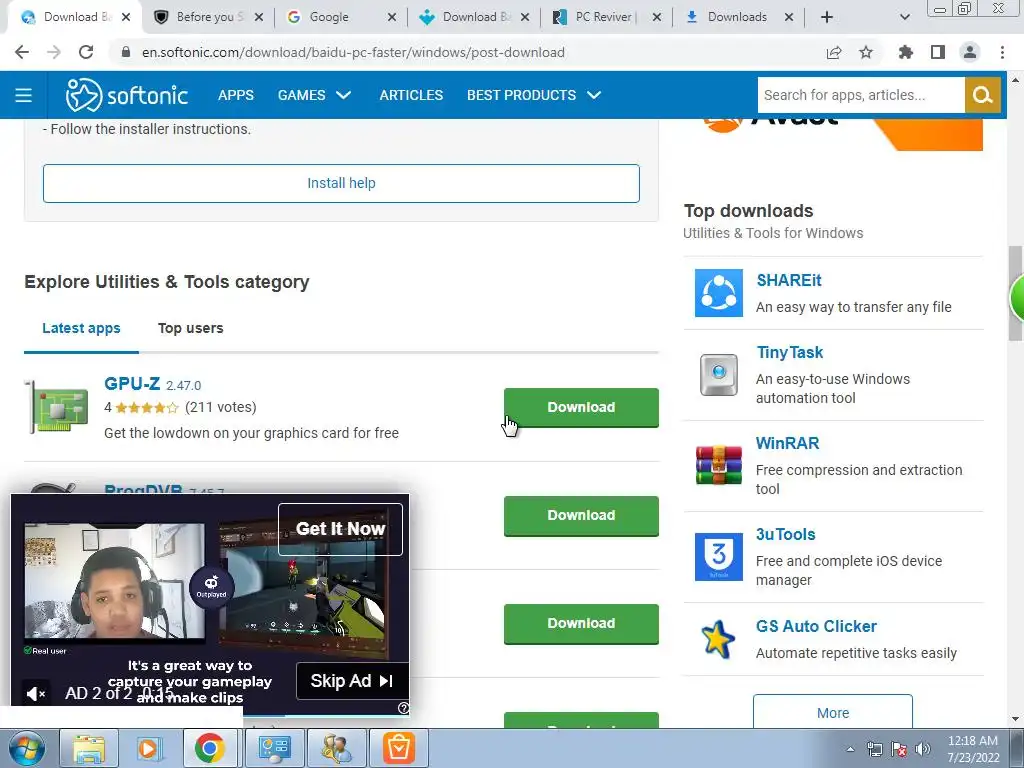Image resolution: width=1024 pixels, height=768 pixels.
Task: Open the media player taskbar icon
Action: [148, 748]
